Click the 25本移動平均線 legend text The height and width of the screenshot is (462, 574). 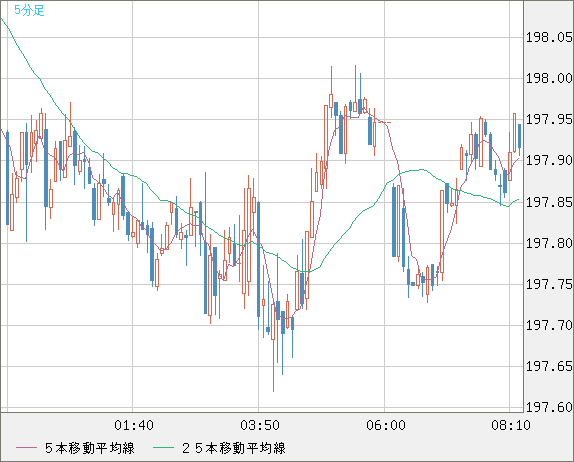[x=234, y=448]
